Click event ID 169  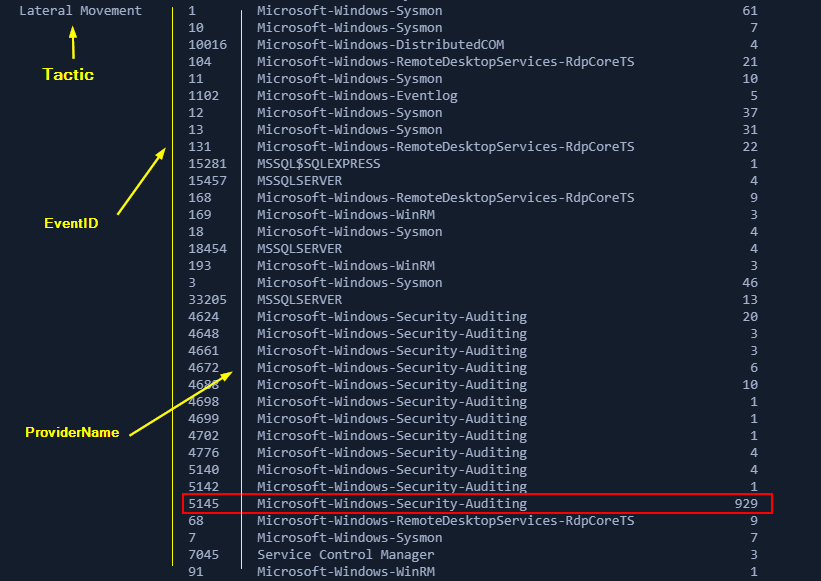click(199, 215)
